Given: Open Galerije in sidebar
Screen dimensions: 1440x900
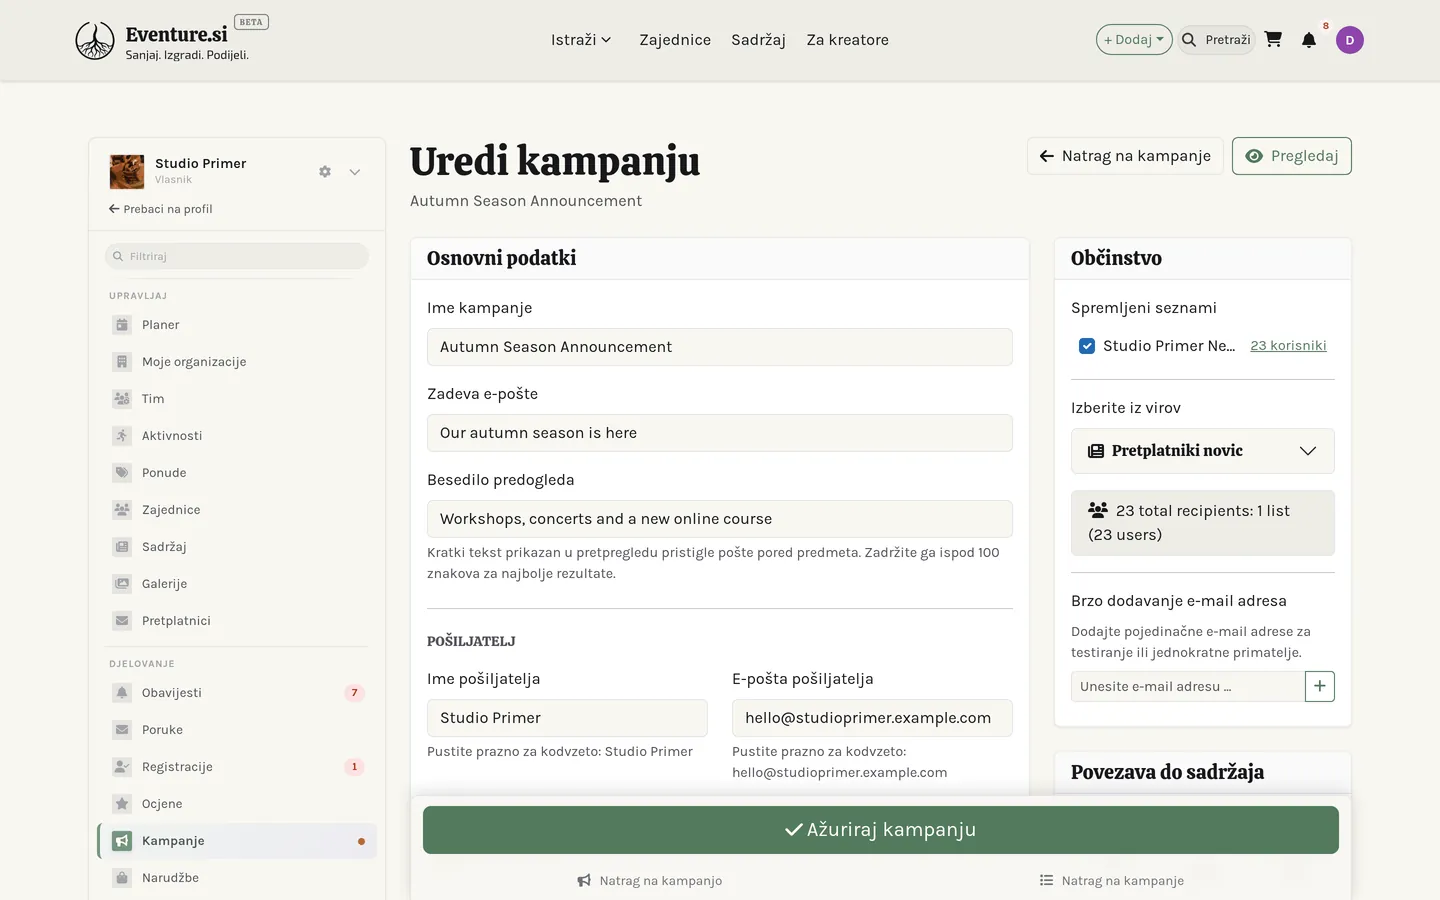Looking at the screenshot, I should point(237,584).
